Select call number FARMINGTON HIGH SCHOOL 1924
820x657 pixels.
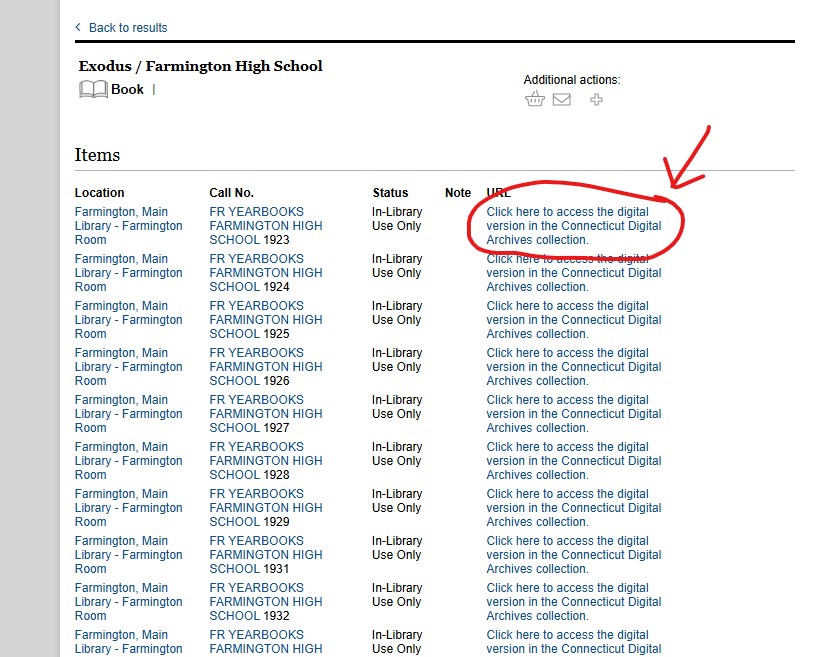pyautogui.click(x=266, y=273)
